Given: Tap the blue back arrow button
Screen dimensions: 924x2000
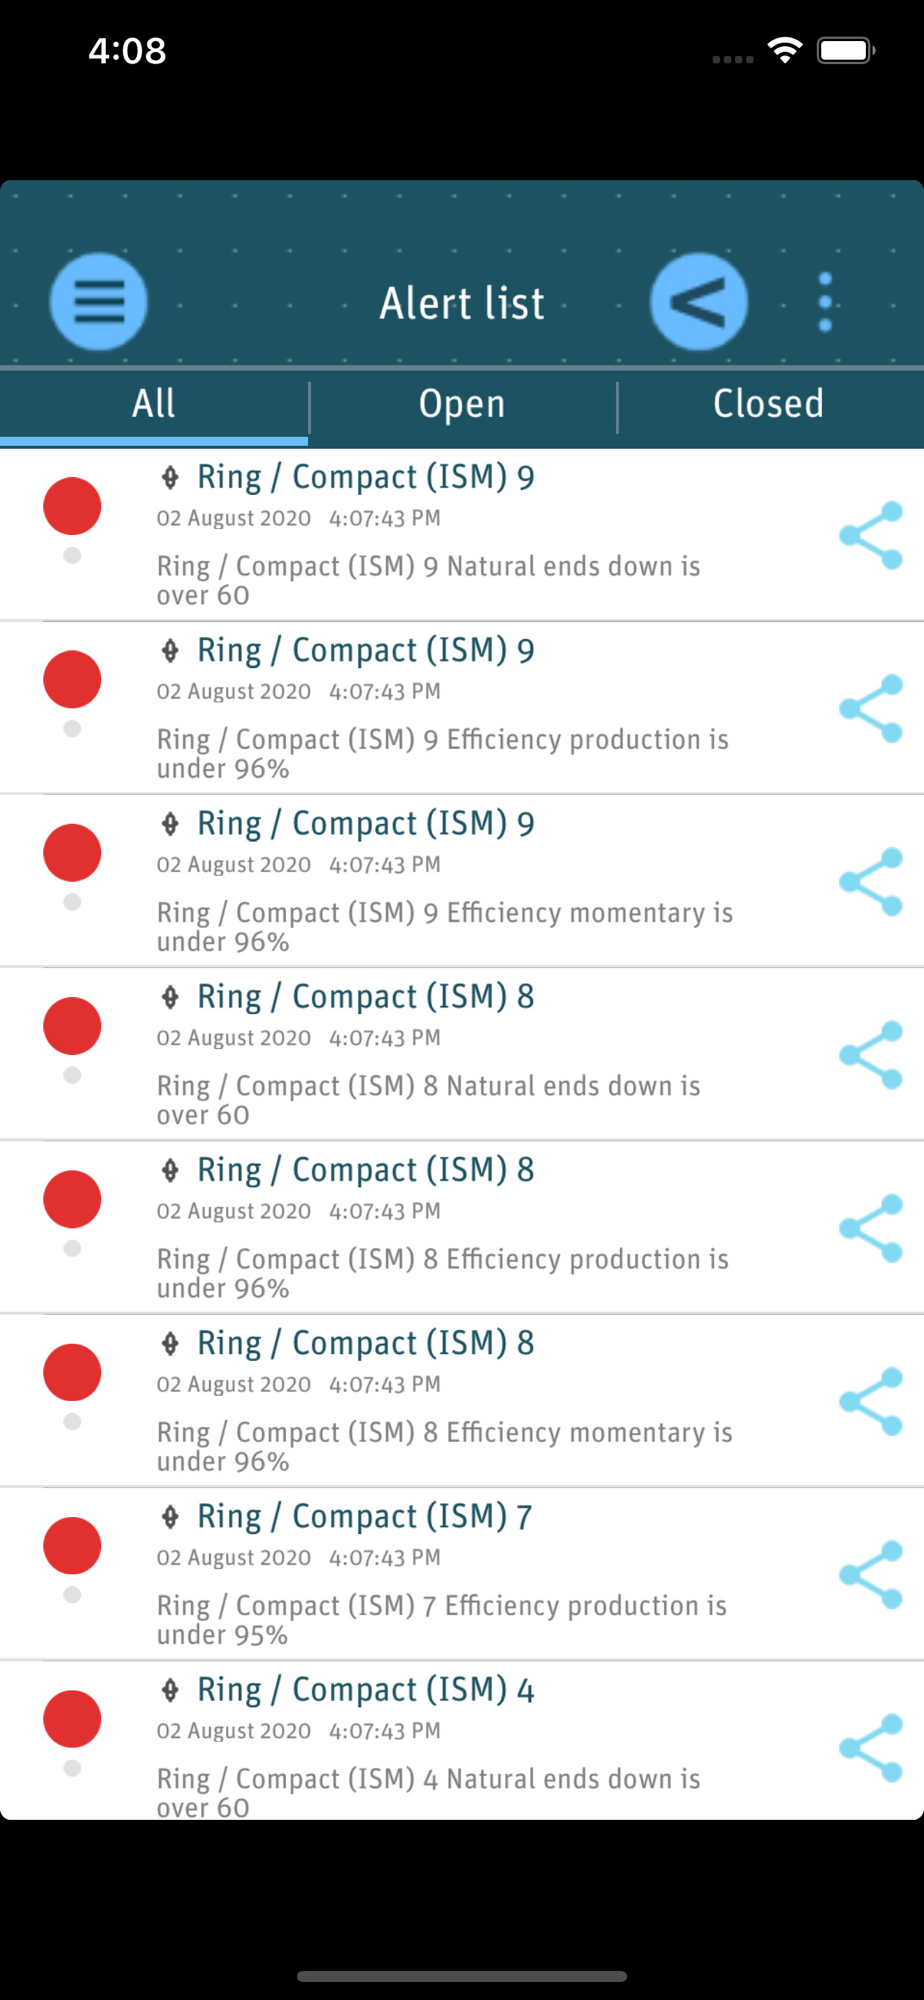Looking at the screenshot, I should tap(698, 302).
